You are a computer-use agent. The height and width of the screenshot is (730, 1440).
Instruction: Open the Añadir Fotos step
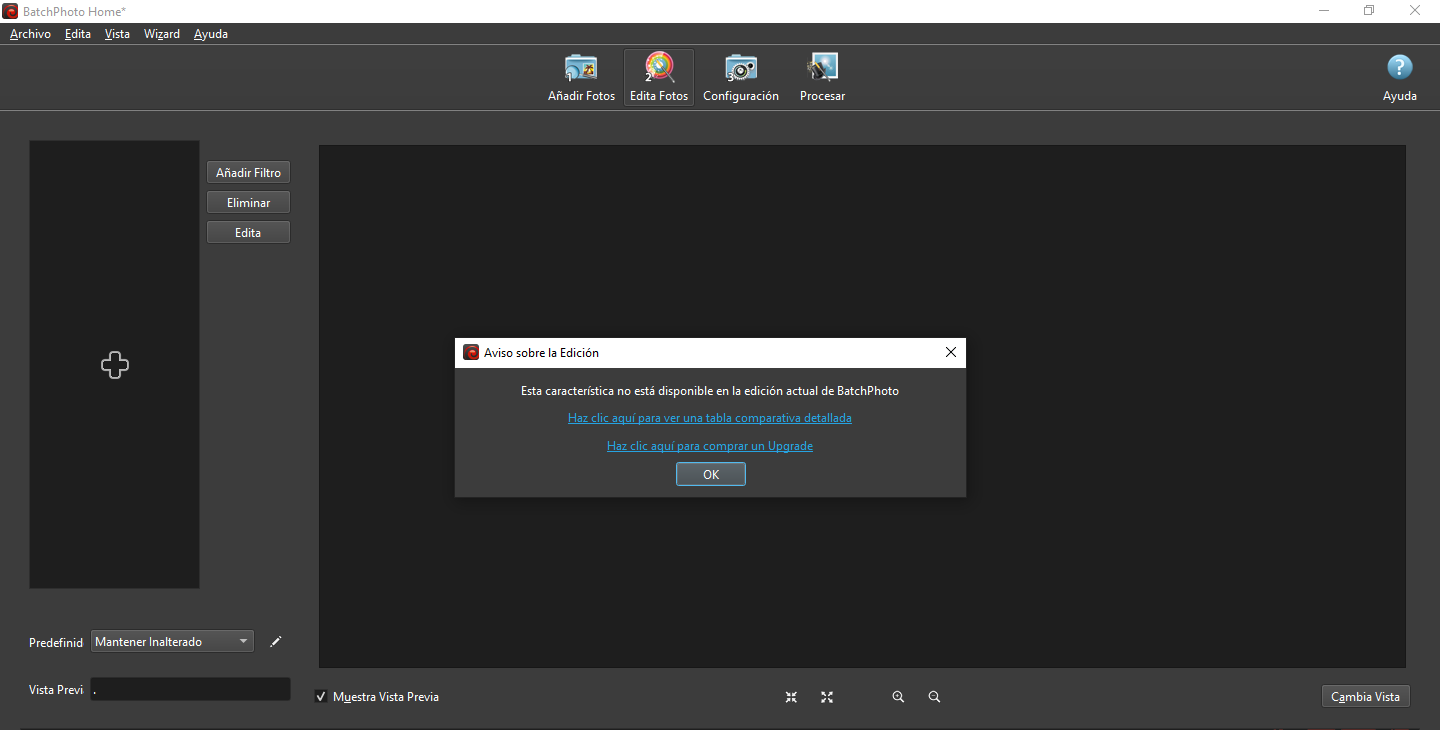[581, 78]
